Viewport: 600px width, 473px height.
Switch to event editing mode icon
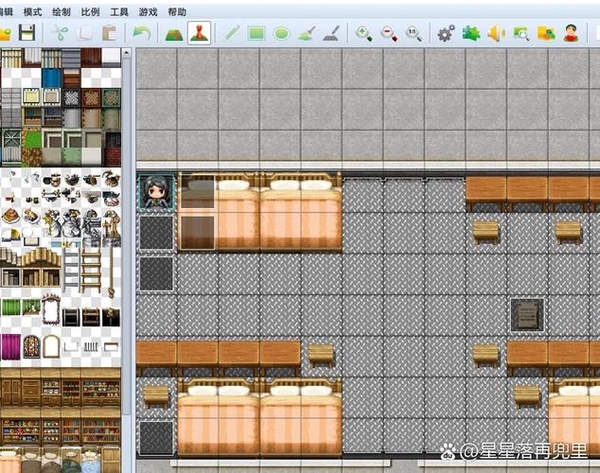[199, 33]
